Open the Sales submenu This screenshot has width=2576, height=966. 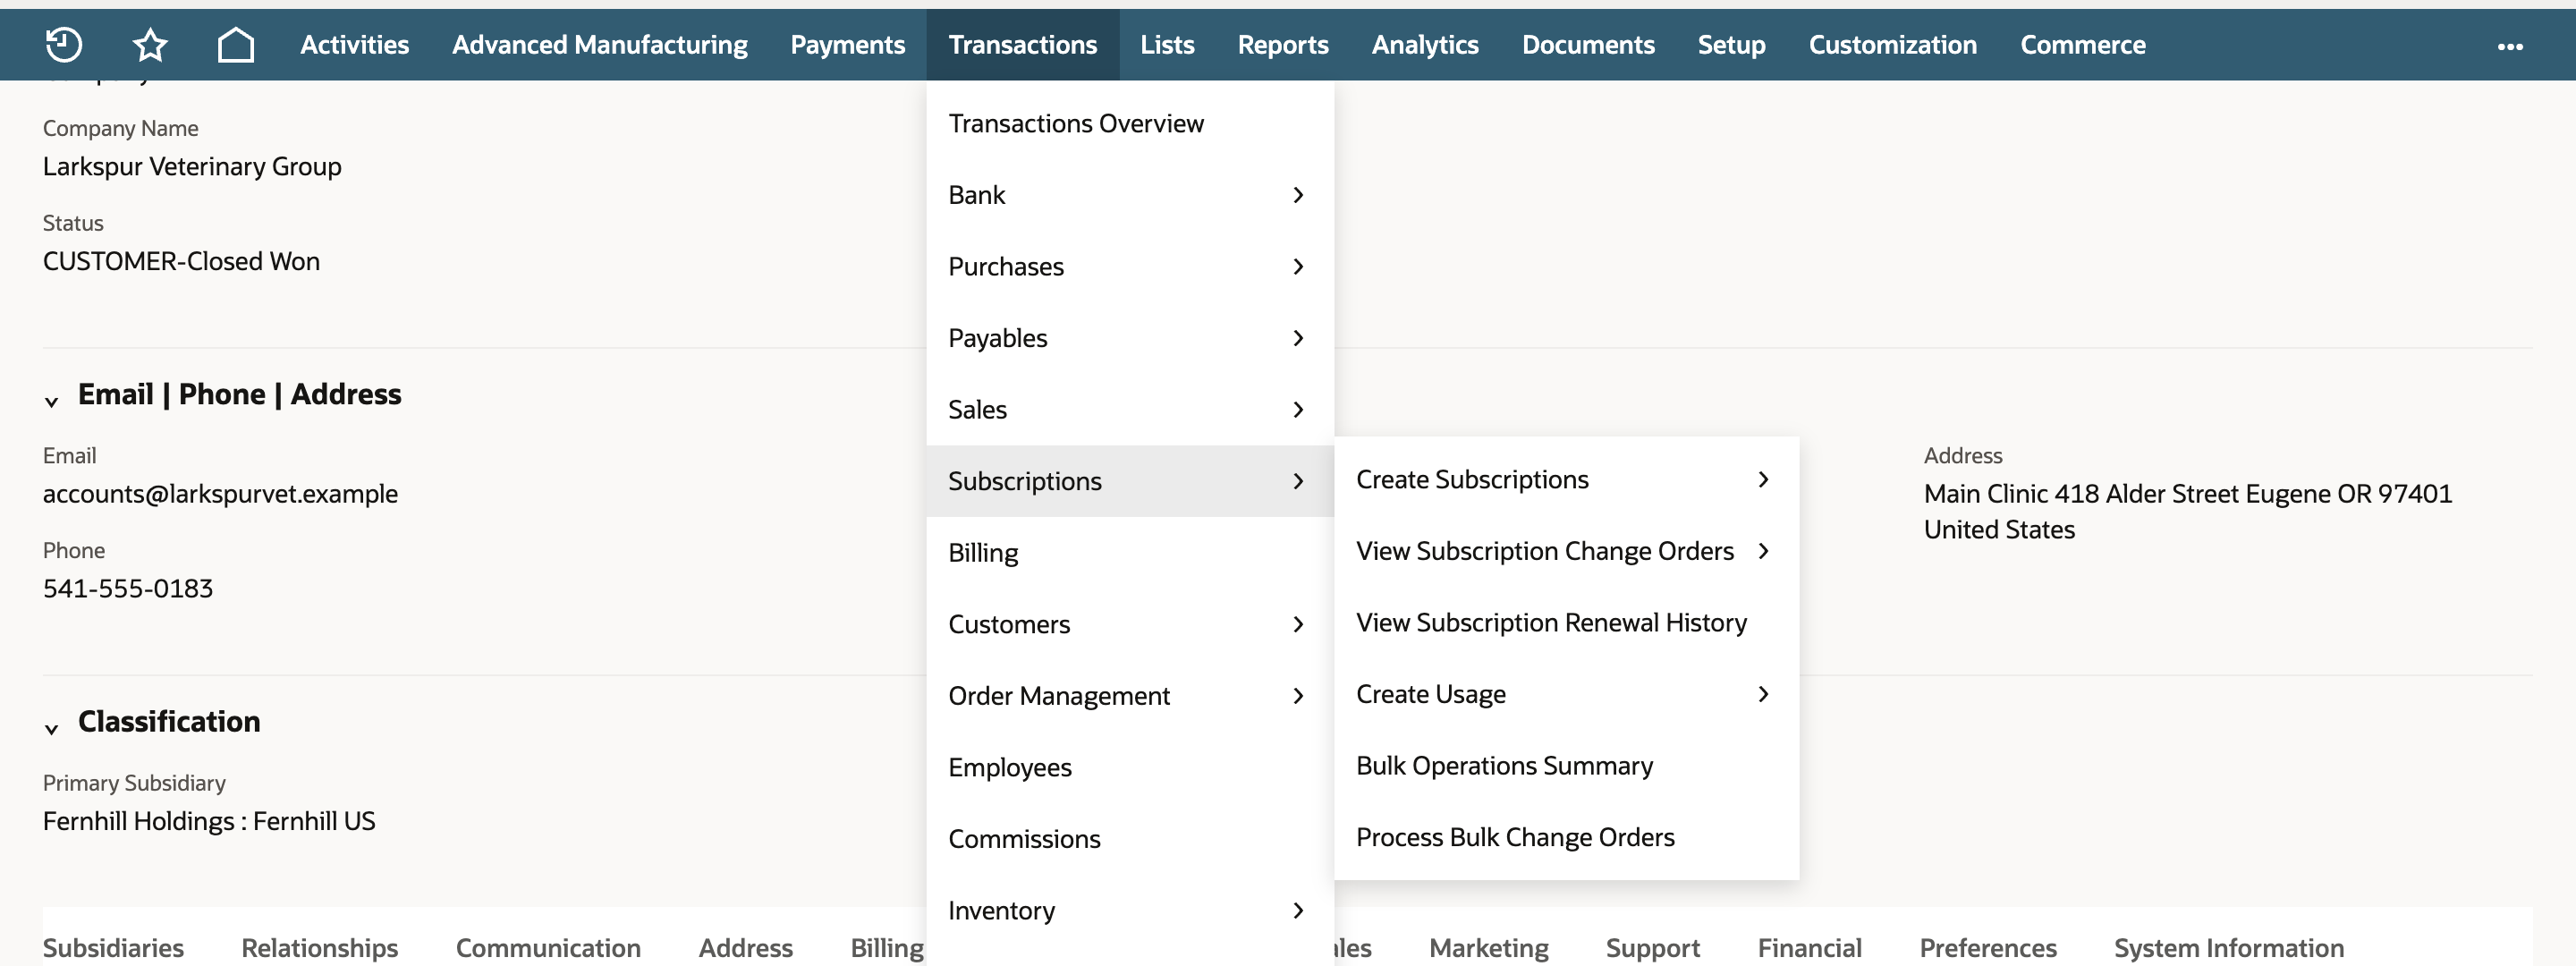(1130, 410)
